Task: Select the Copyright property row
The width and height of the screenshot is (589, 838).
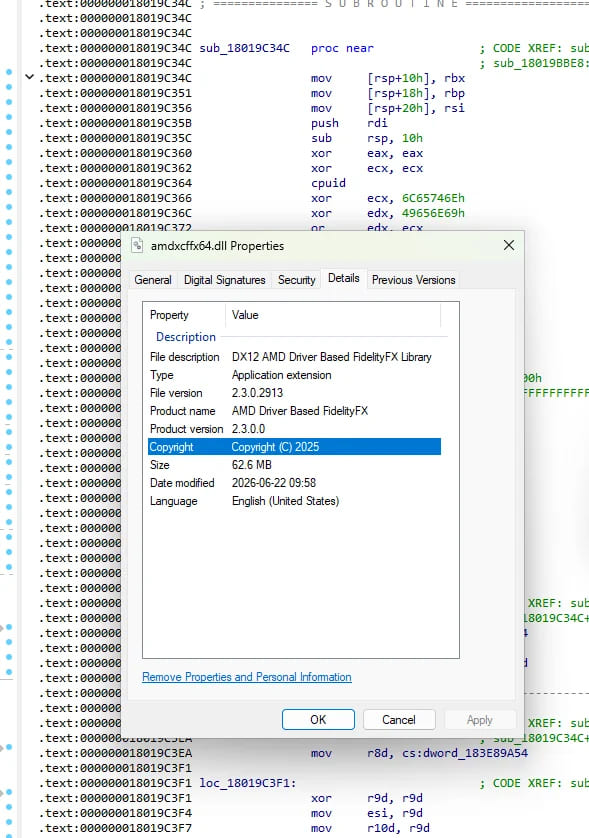Action: point(294,447)
